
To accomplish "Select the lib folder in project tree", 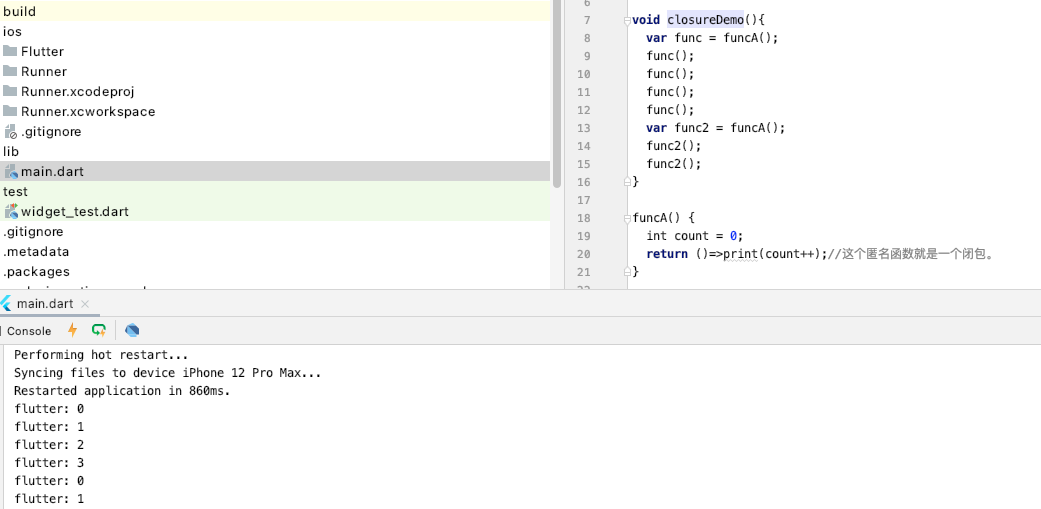I will pyautogui.click(x=275, y=151).
